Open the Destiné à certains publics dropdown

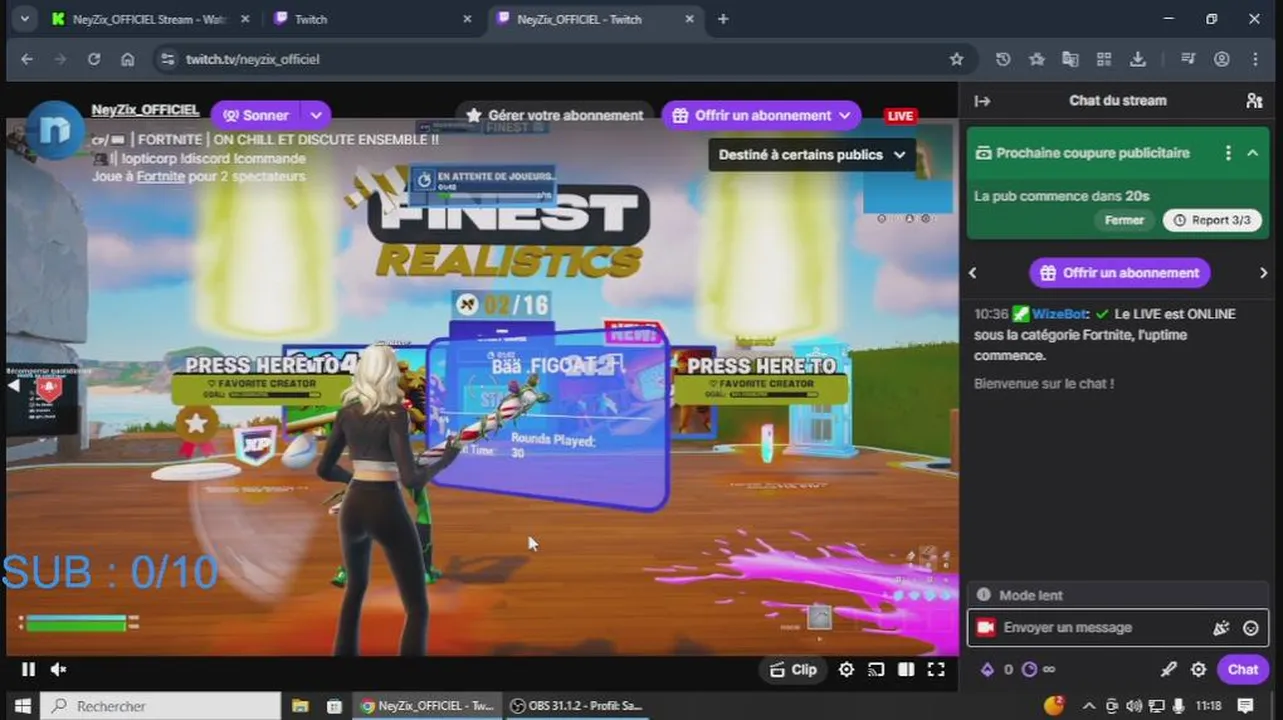click(811, 155)
